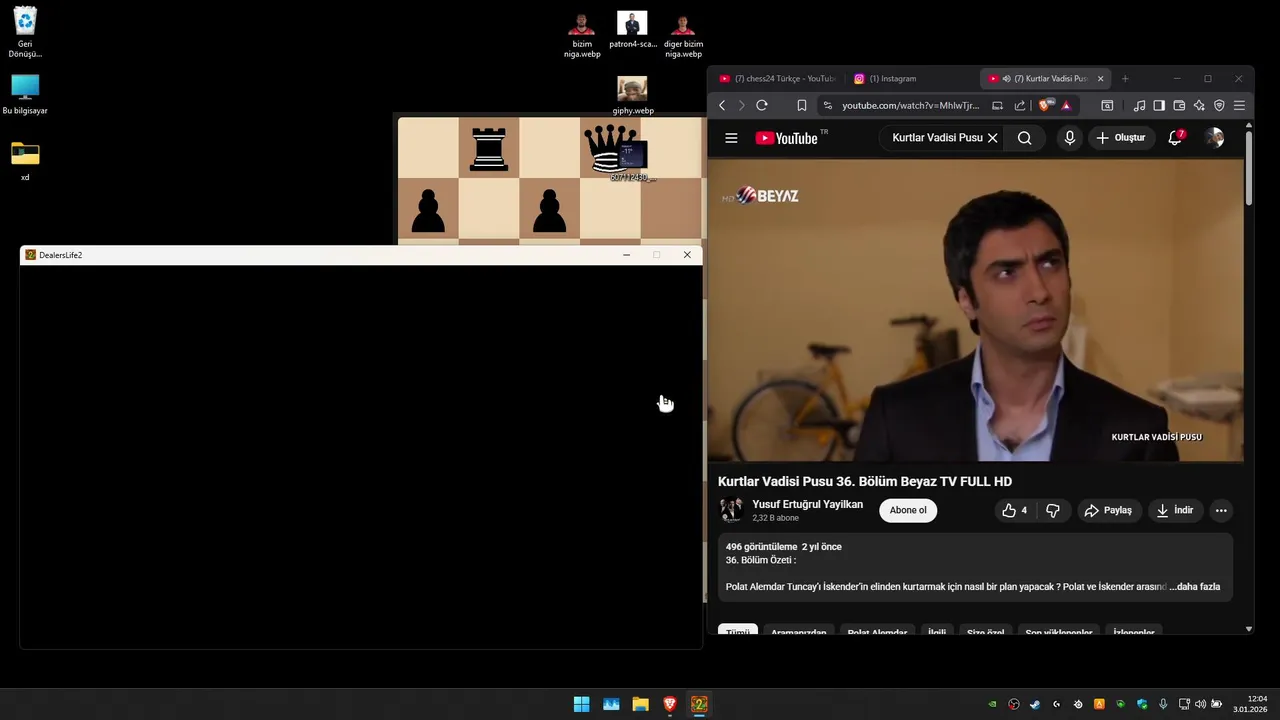Screen dimensions: 1280x720
Task: Reload the YouTube page
Action: pos(762,105)
